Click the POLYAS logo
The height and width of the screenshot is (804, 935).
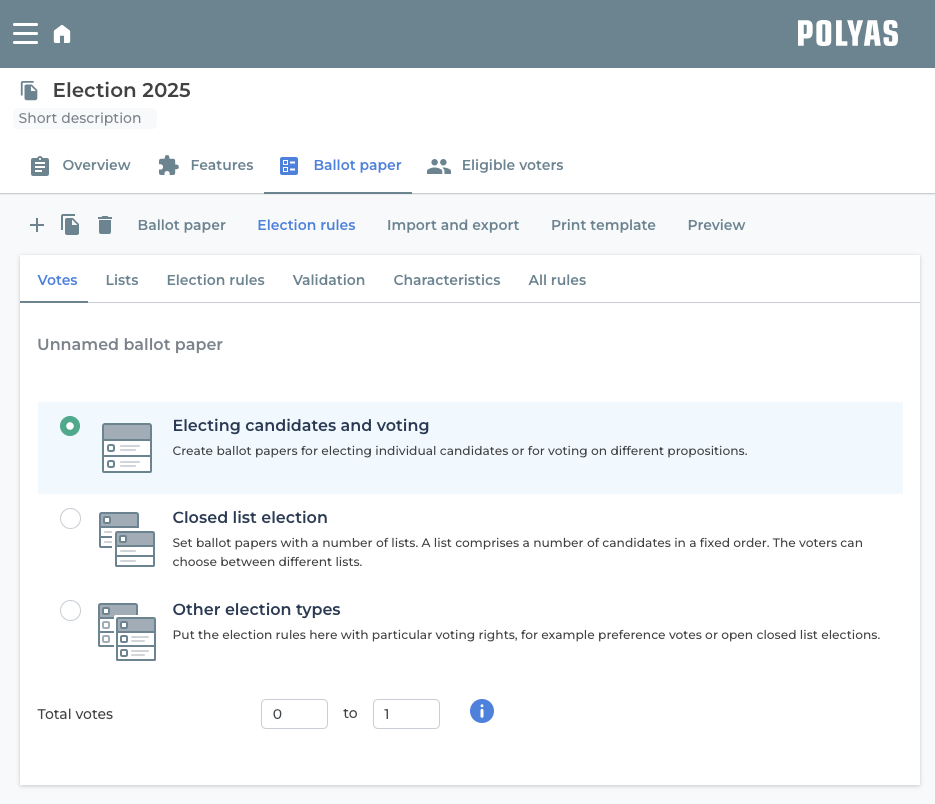pos(847,34)
